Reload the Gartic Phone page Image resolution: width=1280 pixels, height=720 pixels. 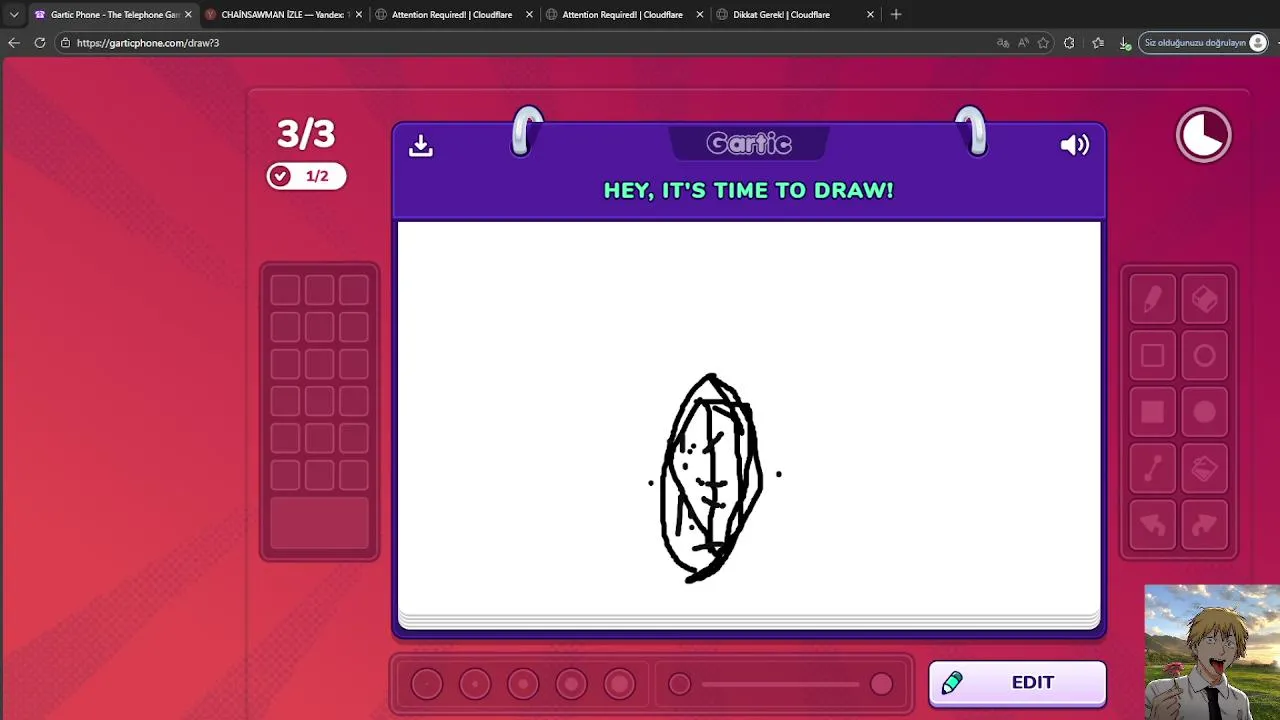[40, 43]
